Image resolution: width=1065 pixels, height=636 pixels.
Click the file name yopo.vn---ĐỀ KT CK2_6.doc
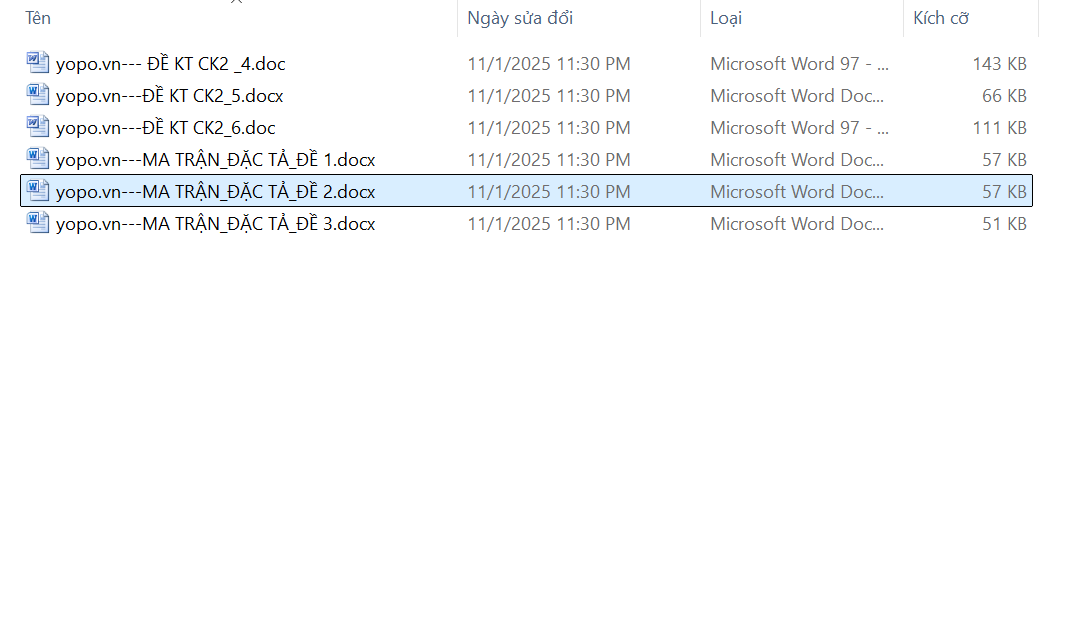165,128
